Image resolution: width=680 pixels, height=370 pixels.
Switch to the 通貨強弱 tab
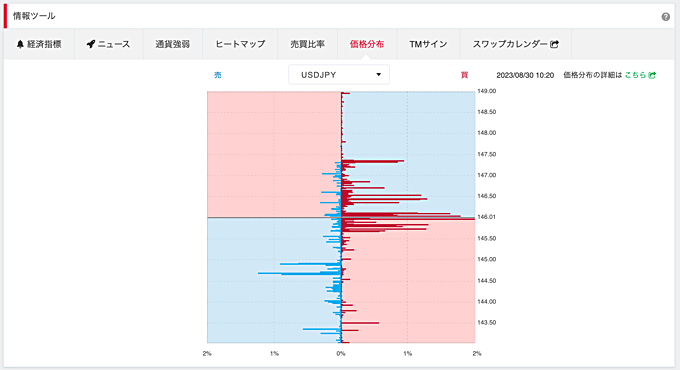click(173, 44)
